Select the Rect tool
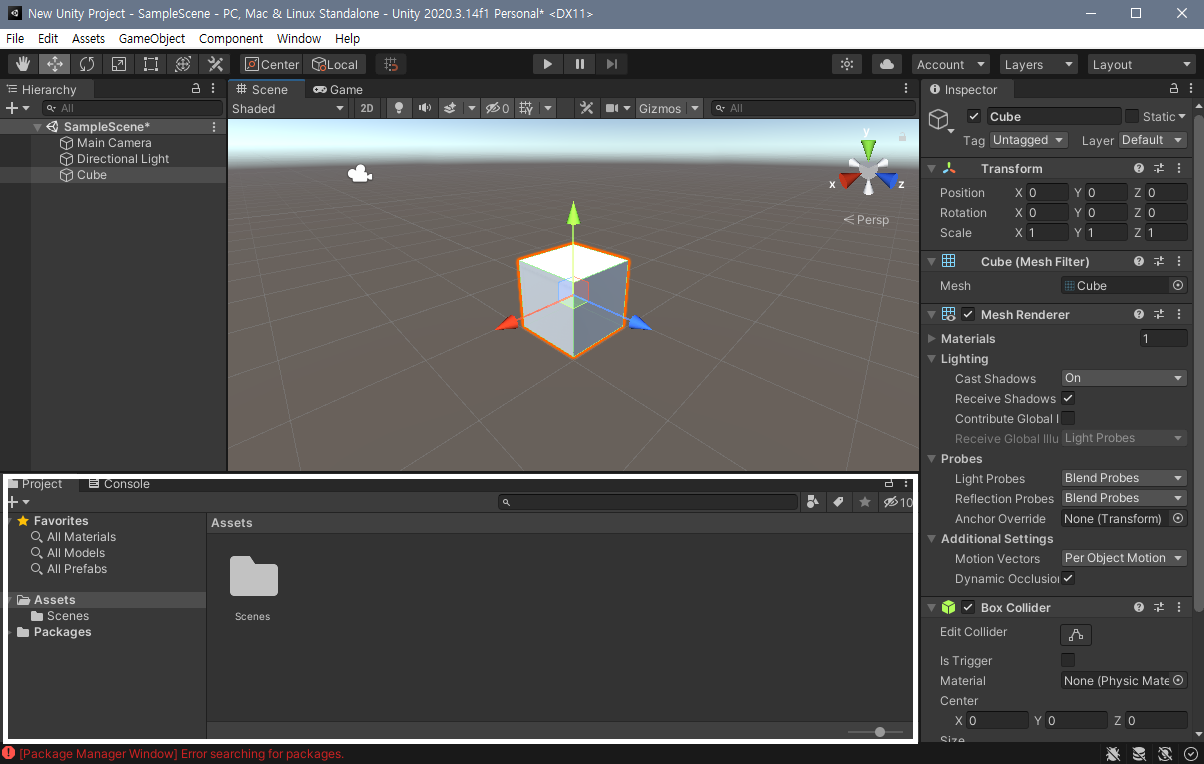The height and width of the screenshot is (764, 1204). (x=150, y=64)
